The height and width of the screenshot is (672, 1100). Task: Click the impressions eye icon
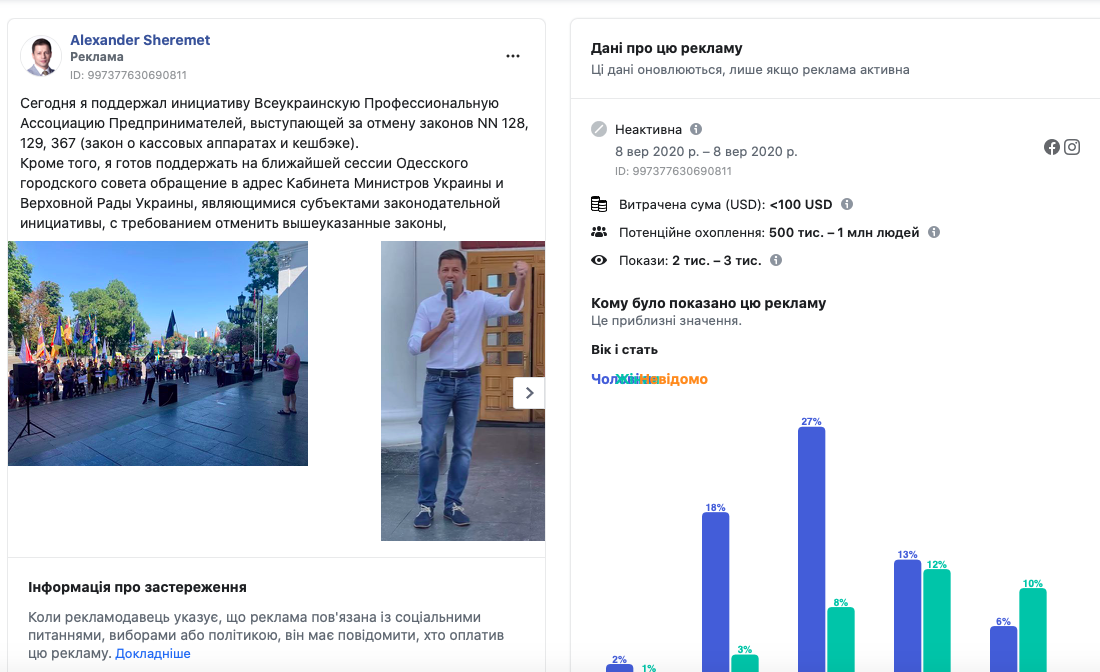[599, 260]
